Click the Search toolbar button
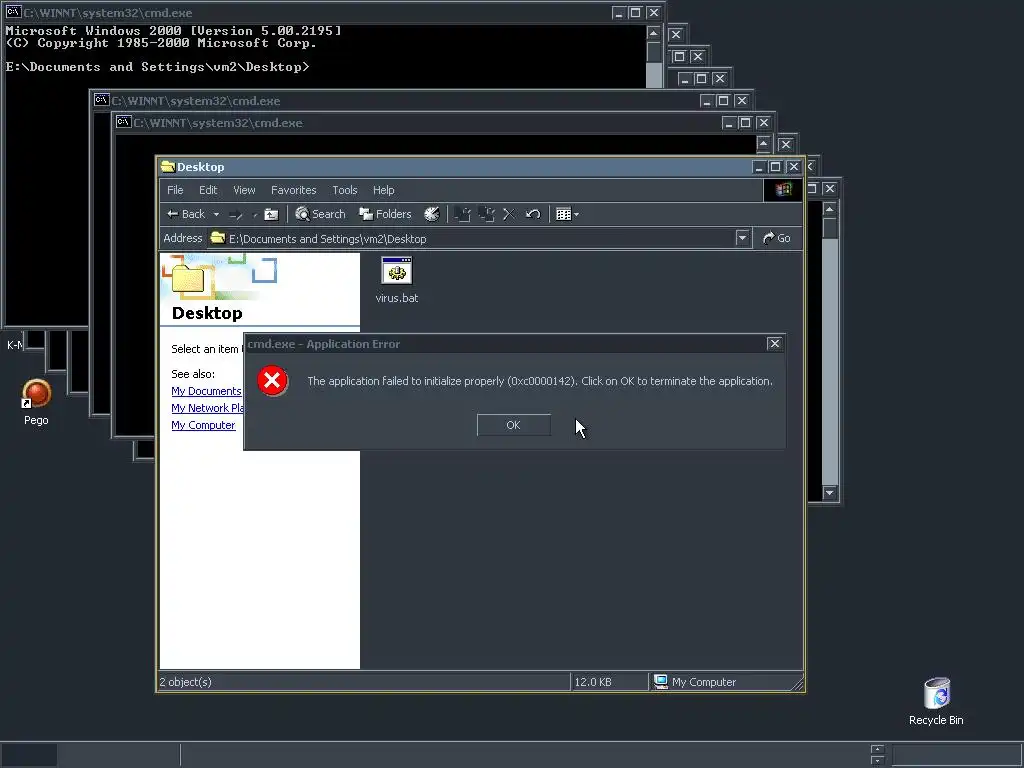Screen dimensions: 1024x768 tap(320, 214)
